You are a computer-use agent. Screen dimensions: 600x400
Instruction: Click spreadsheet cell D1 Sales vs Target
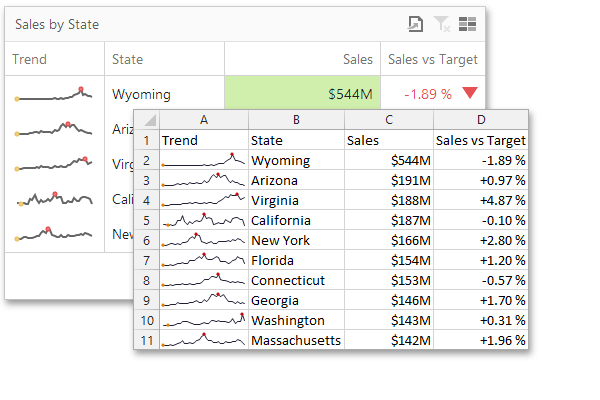pos(481,140)
